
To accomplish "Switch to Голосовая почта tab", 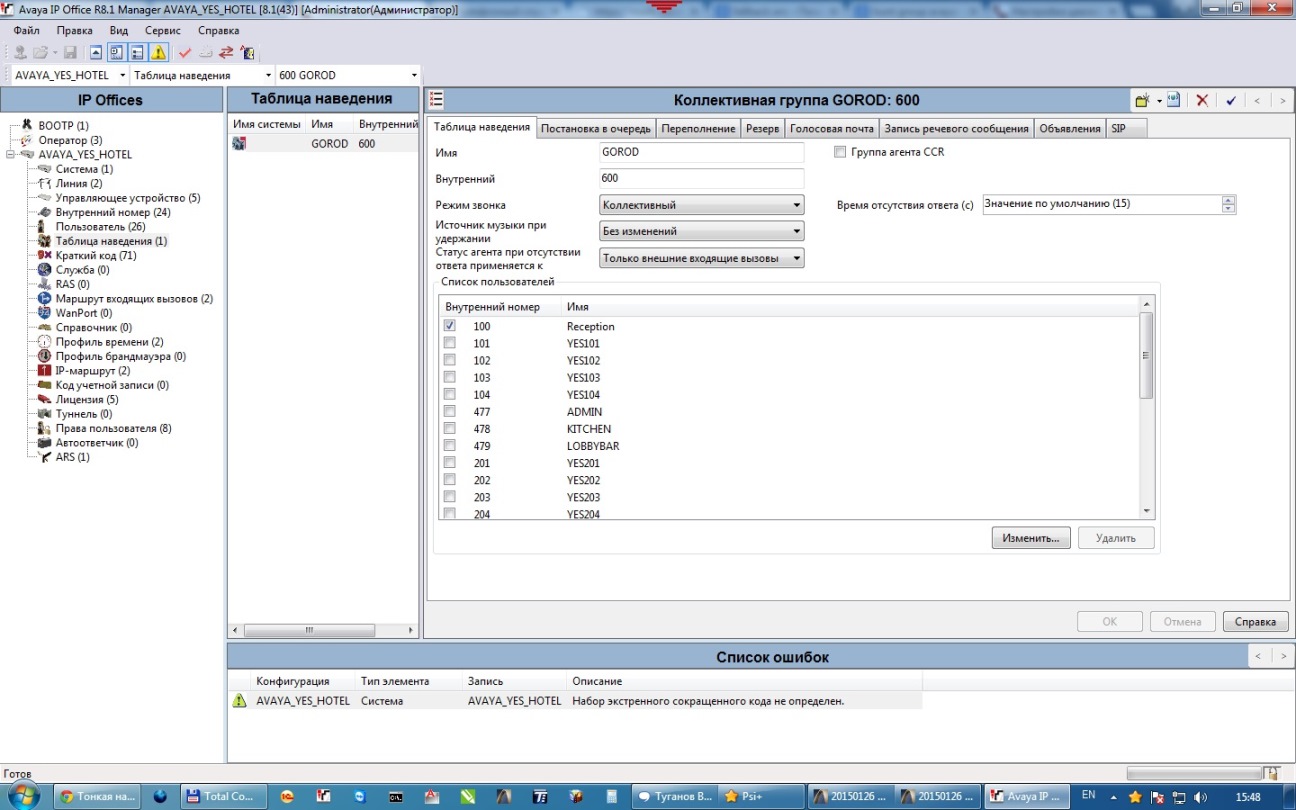I will pos(831,128).
